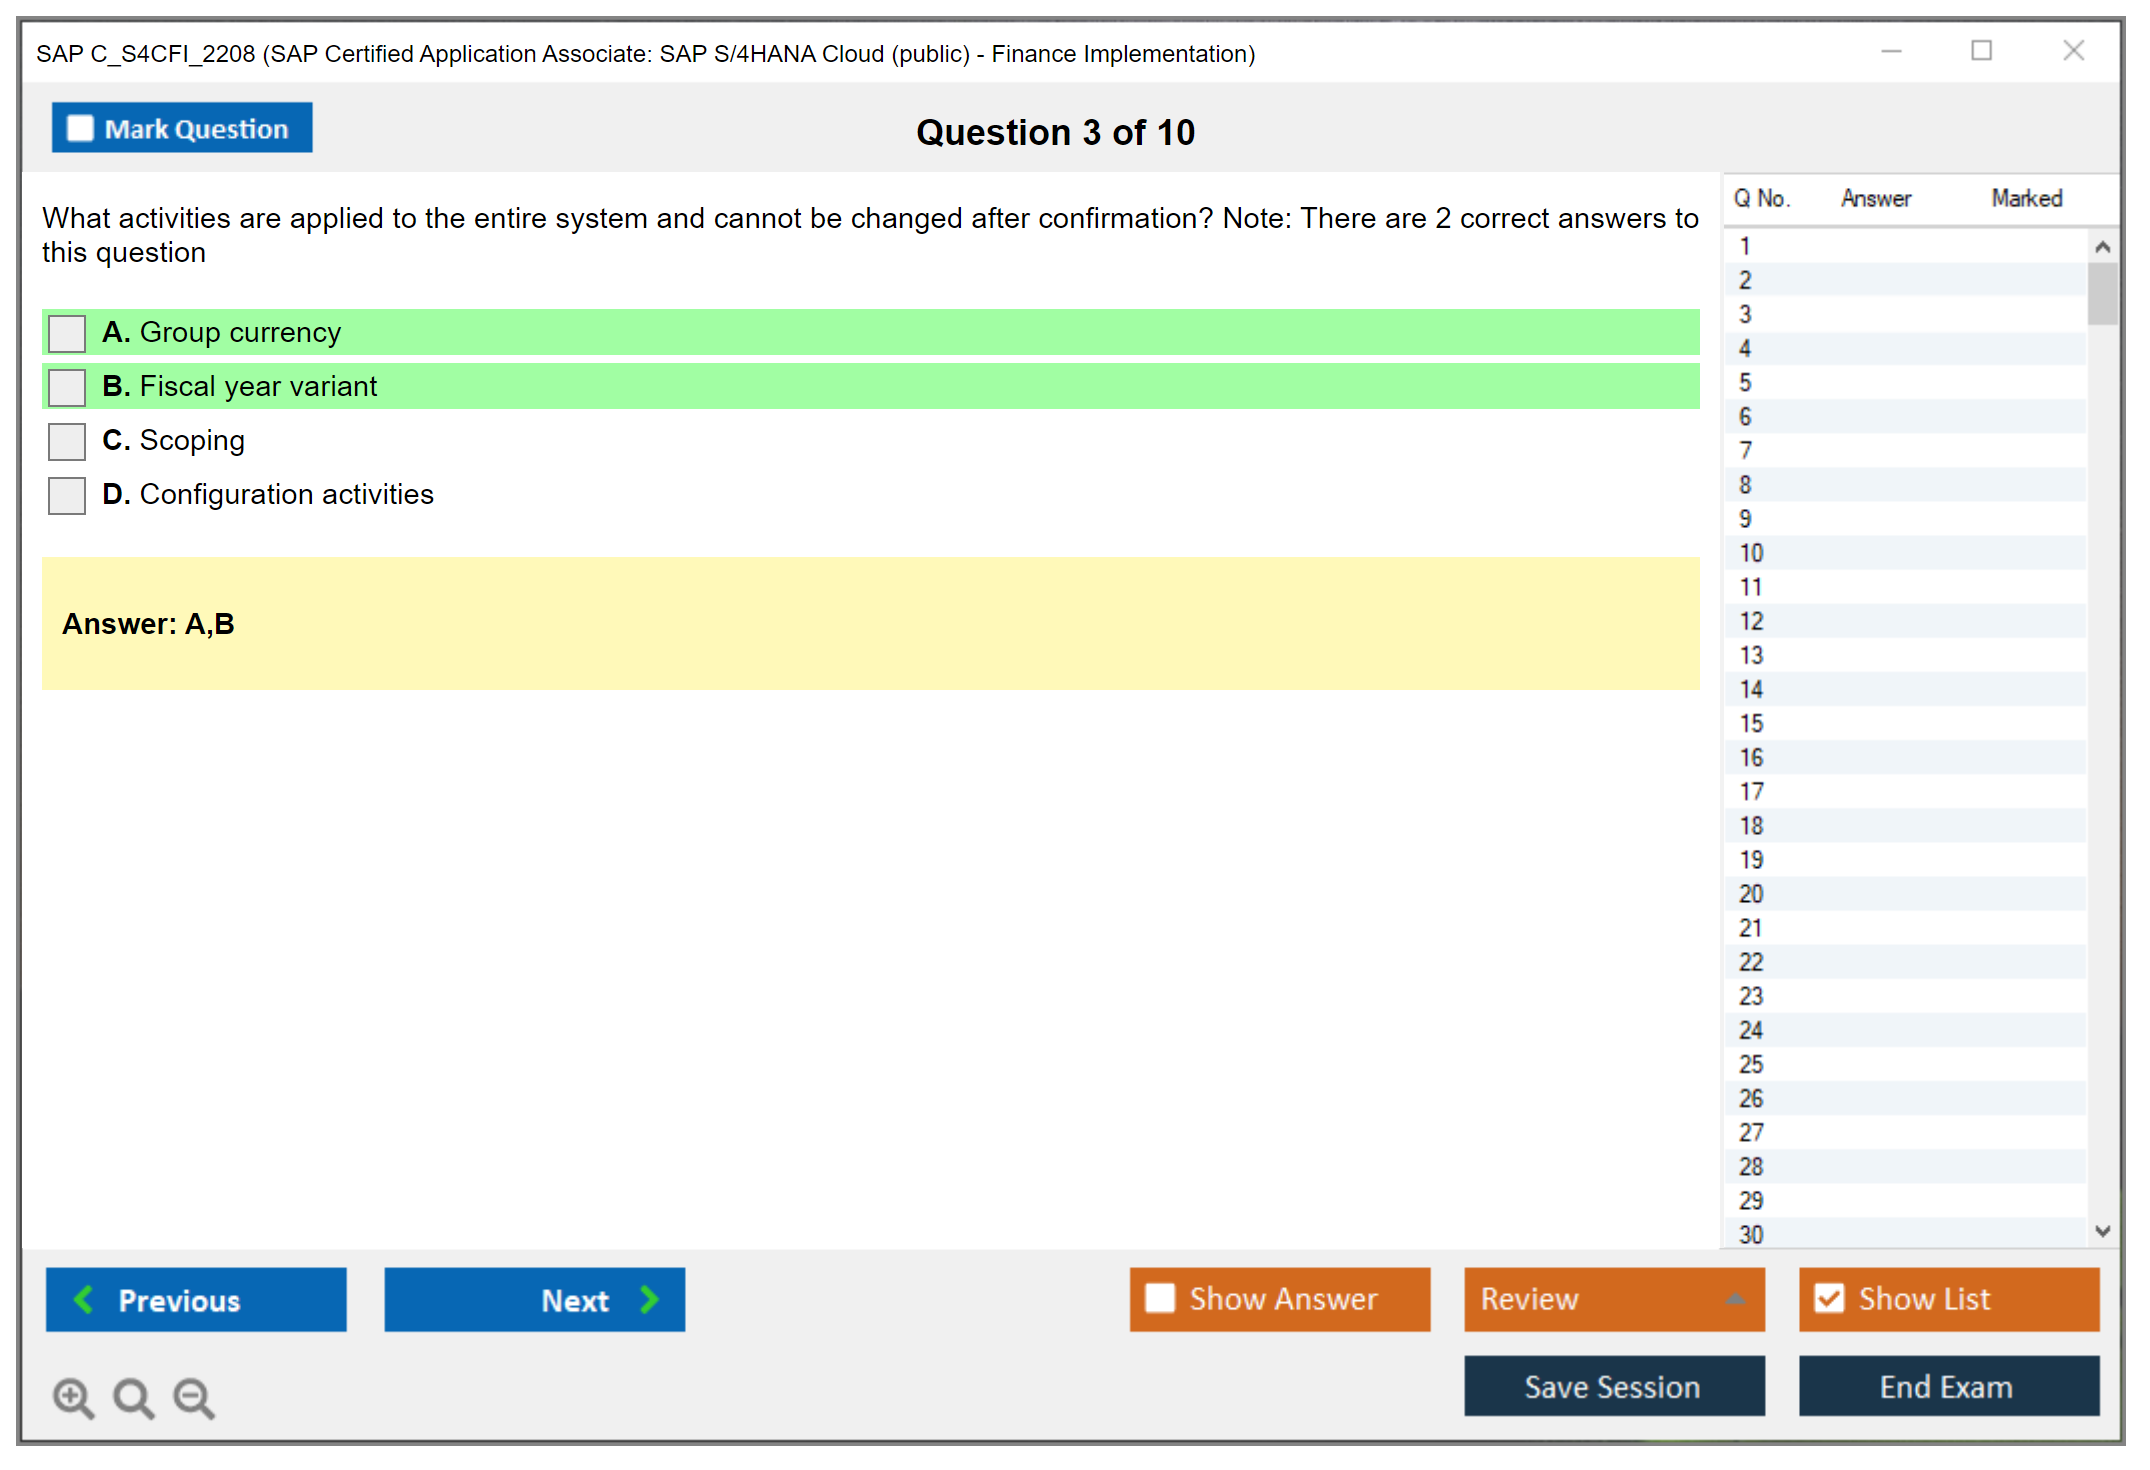This screenshot has height=1470, width=2150.
Task: Maximize the exam window
Action: (1981, 51)
